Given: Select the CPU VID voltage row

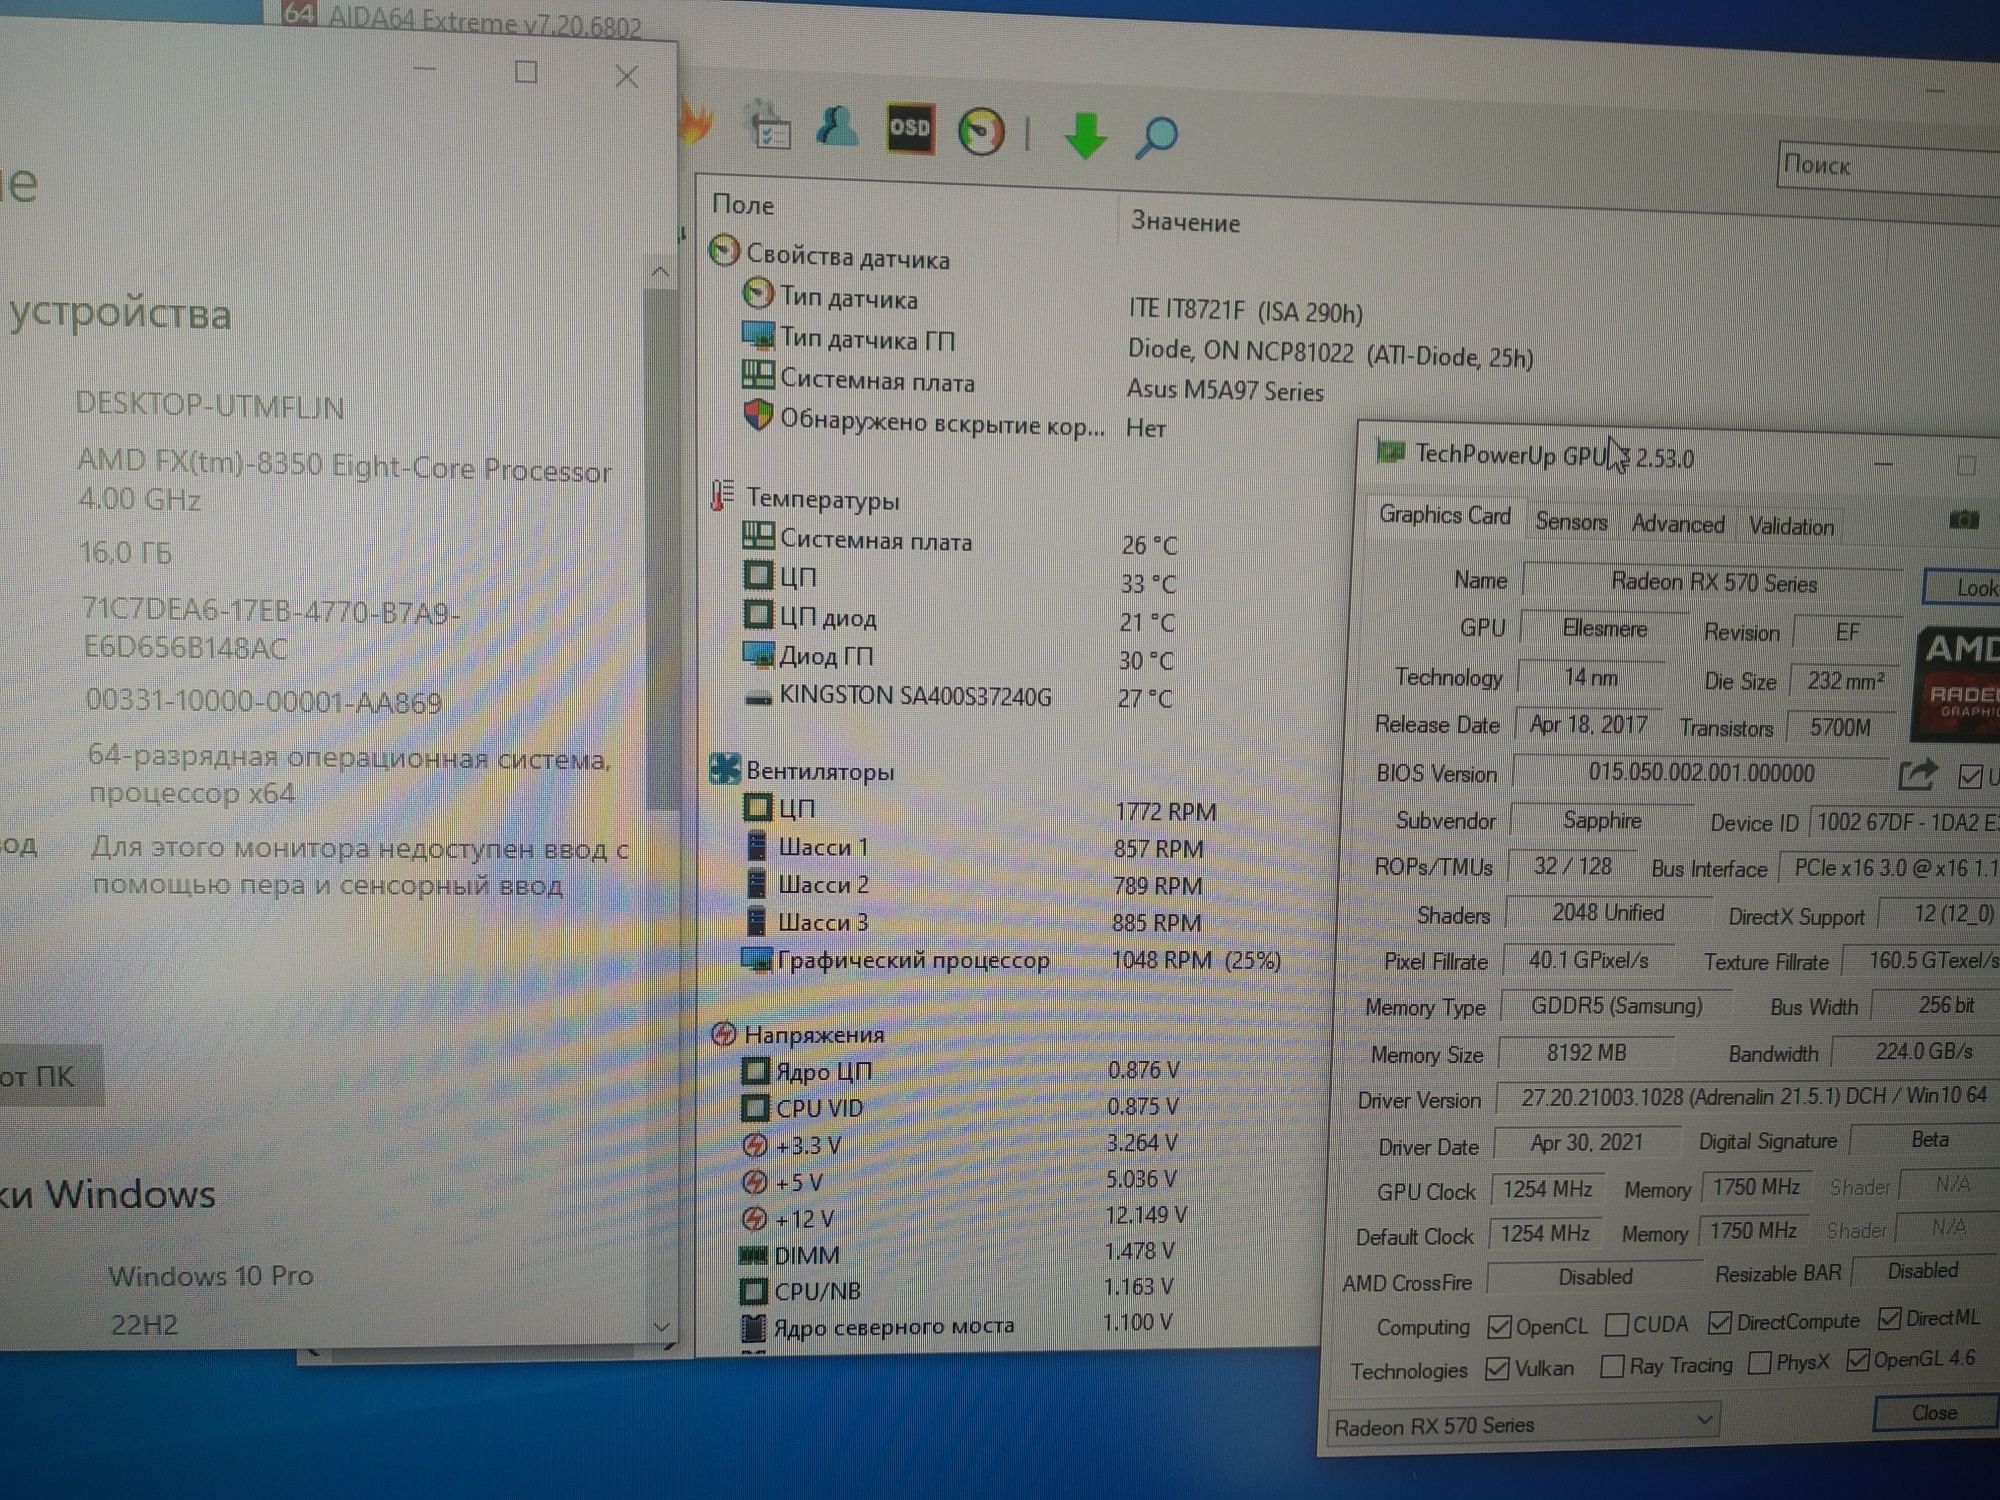Looking at the screenshot, I should (x=962, y=1107).
